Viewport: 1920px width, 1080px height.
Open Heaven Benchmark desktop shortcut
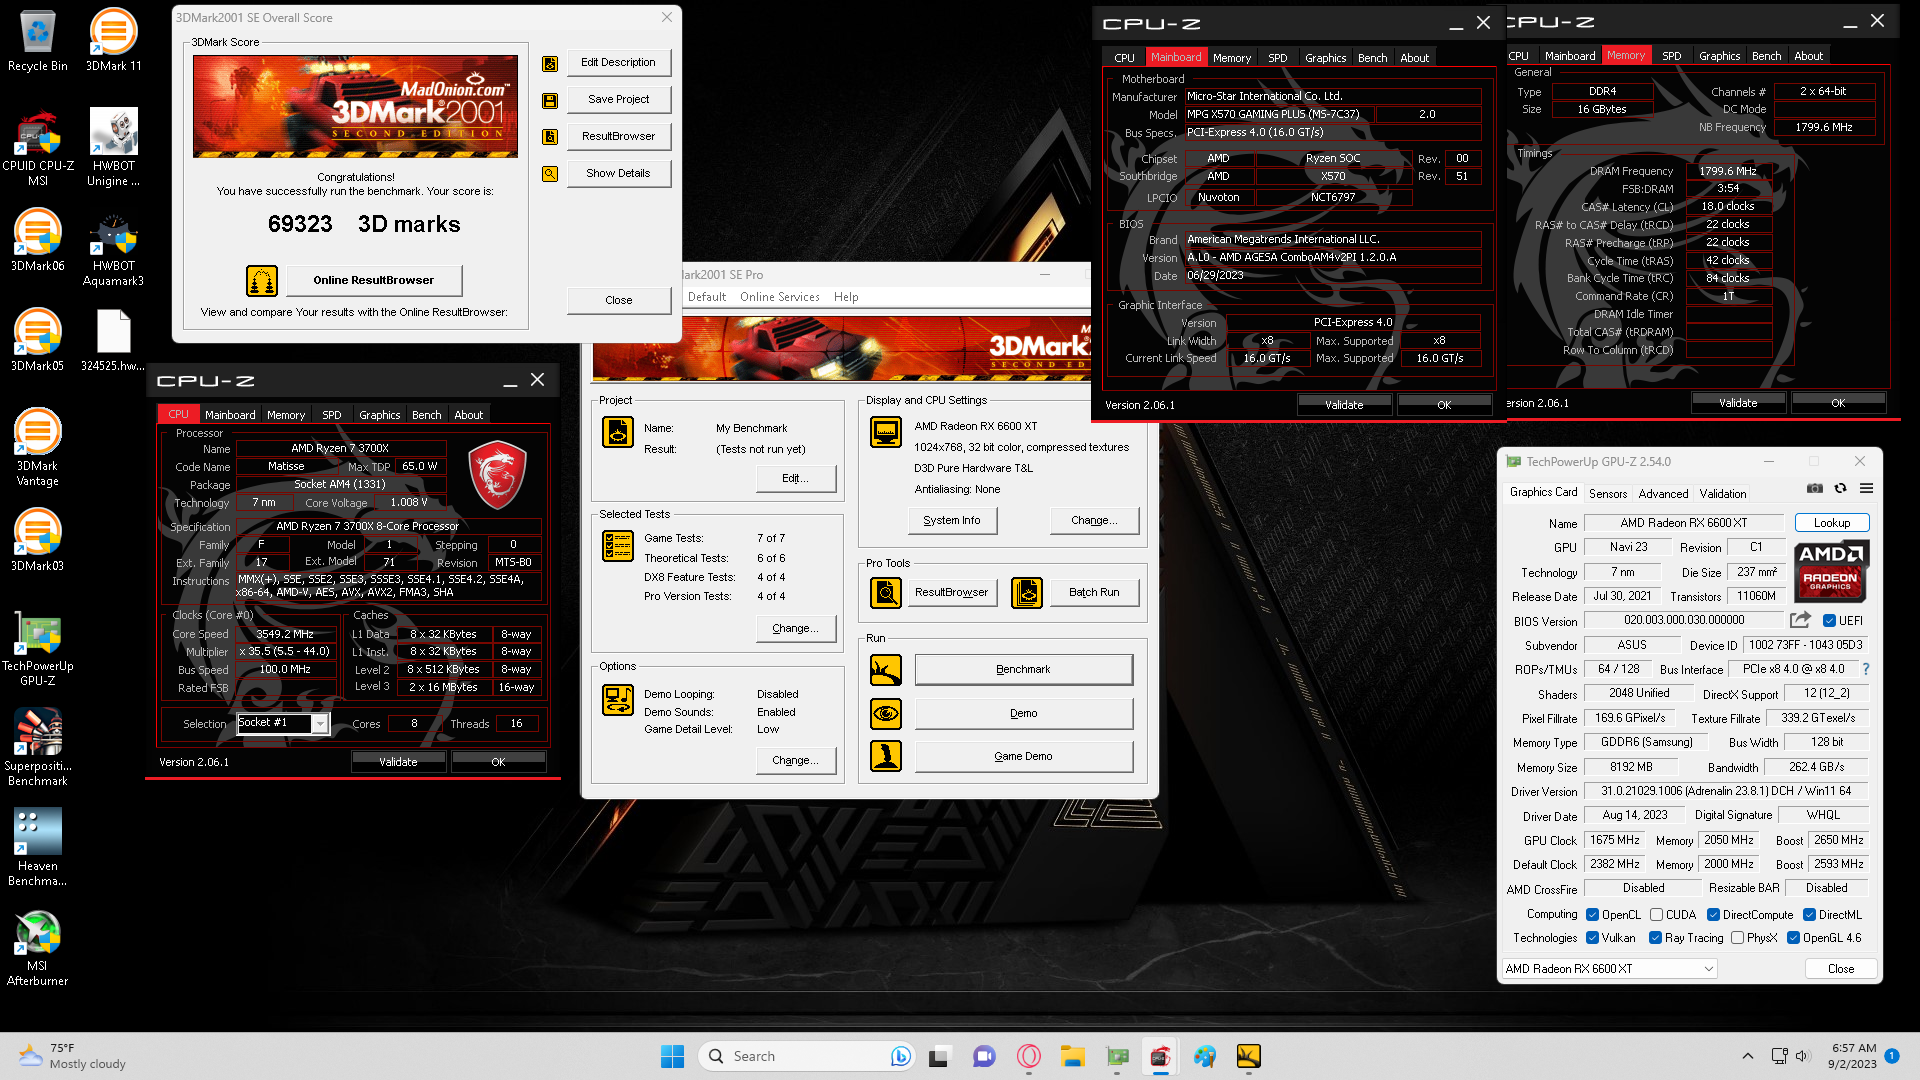(x=38, y=849)
